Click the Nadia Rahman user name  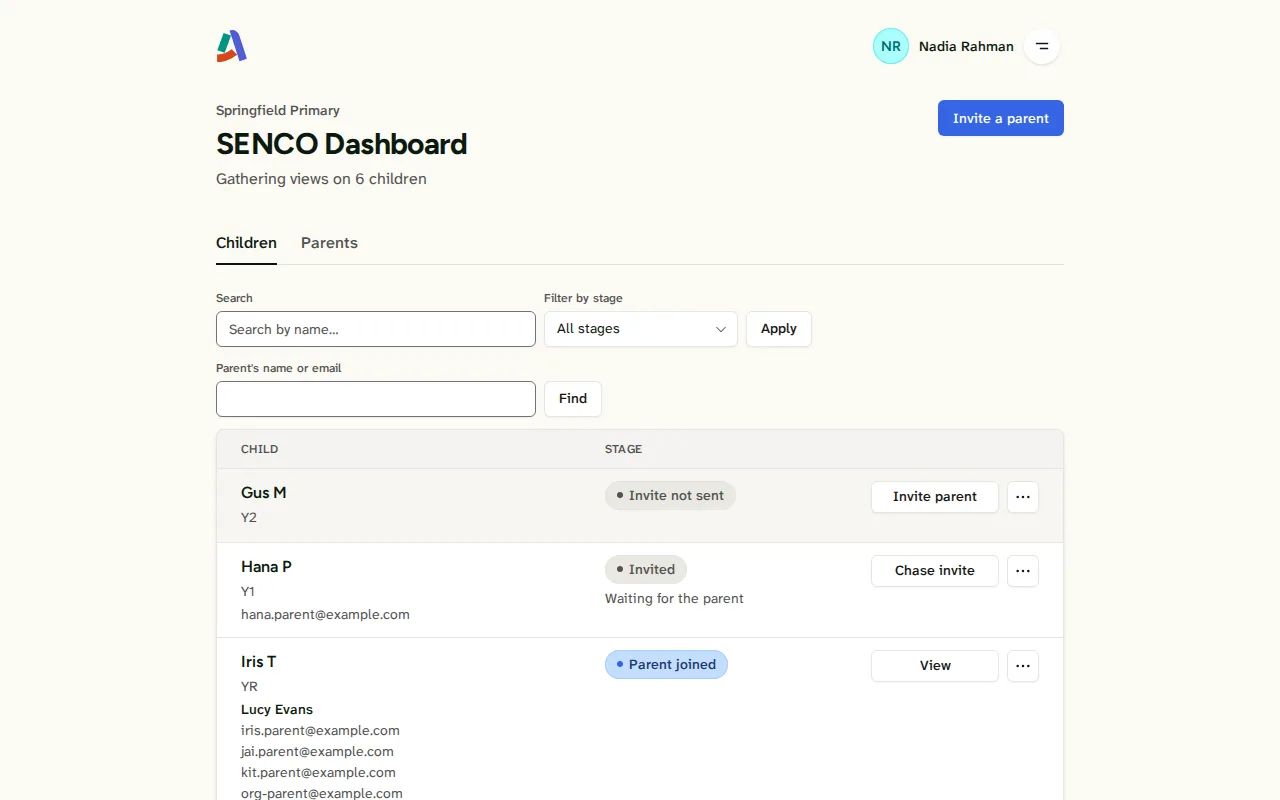click(x=966, y=46)
